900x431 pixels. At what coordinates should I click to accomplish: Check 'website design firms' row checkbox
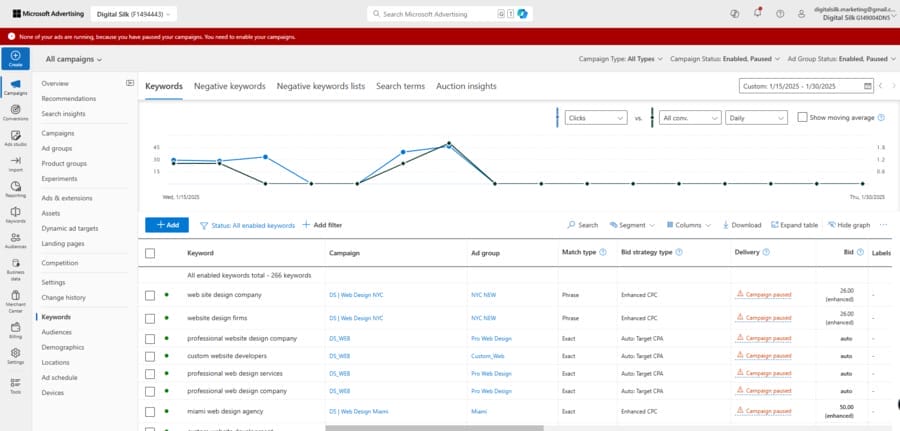150,318
